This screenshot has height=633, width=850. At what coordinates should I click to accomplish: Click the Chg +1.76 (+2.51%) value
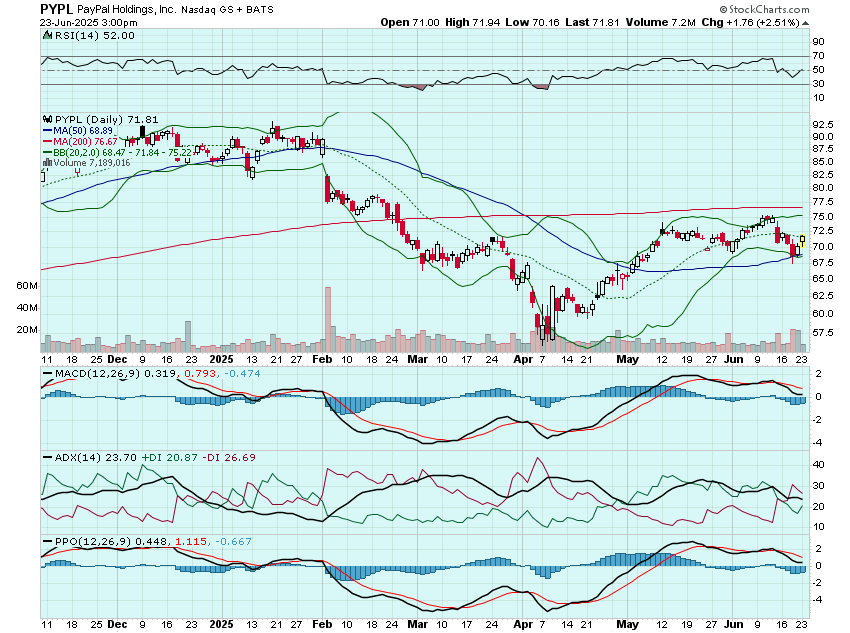coord(750,22)
